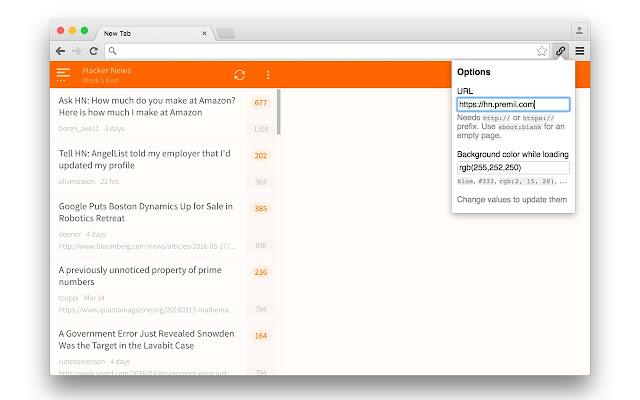
Task: Refresh Hacker News stories with the sync icon
Action: [240, 75]
